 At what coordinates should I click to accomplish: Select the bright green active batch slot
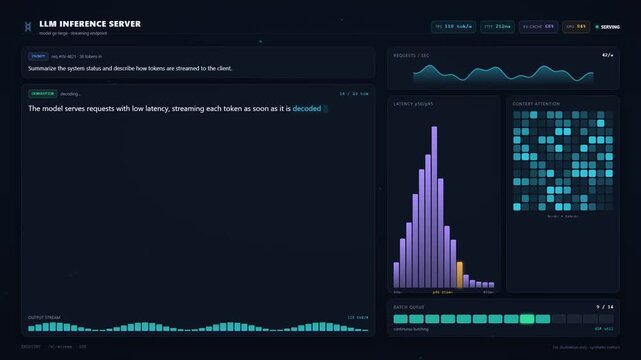point(527,319)
